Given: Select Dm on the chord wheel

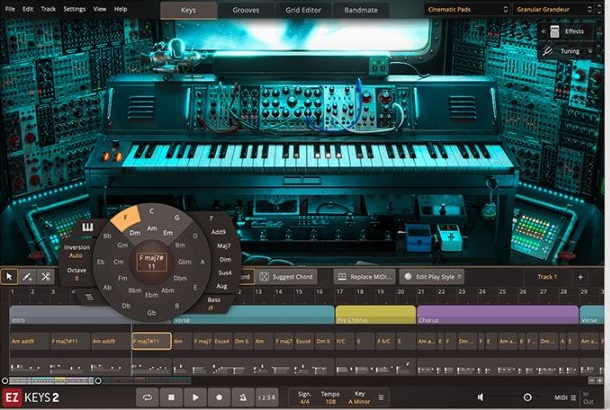Looking at the screenshot, I should [x=135, y=233].
